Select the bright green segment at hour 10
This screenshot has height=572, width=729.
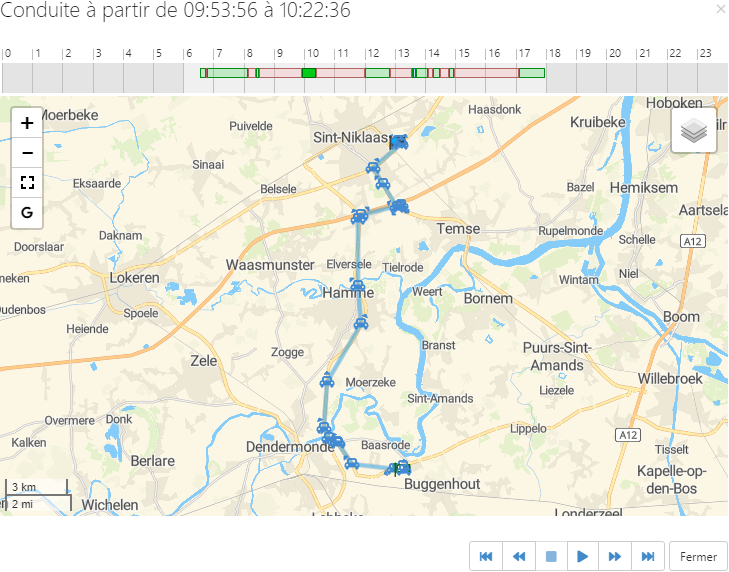pyautogui.click(x=309, y=73)
